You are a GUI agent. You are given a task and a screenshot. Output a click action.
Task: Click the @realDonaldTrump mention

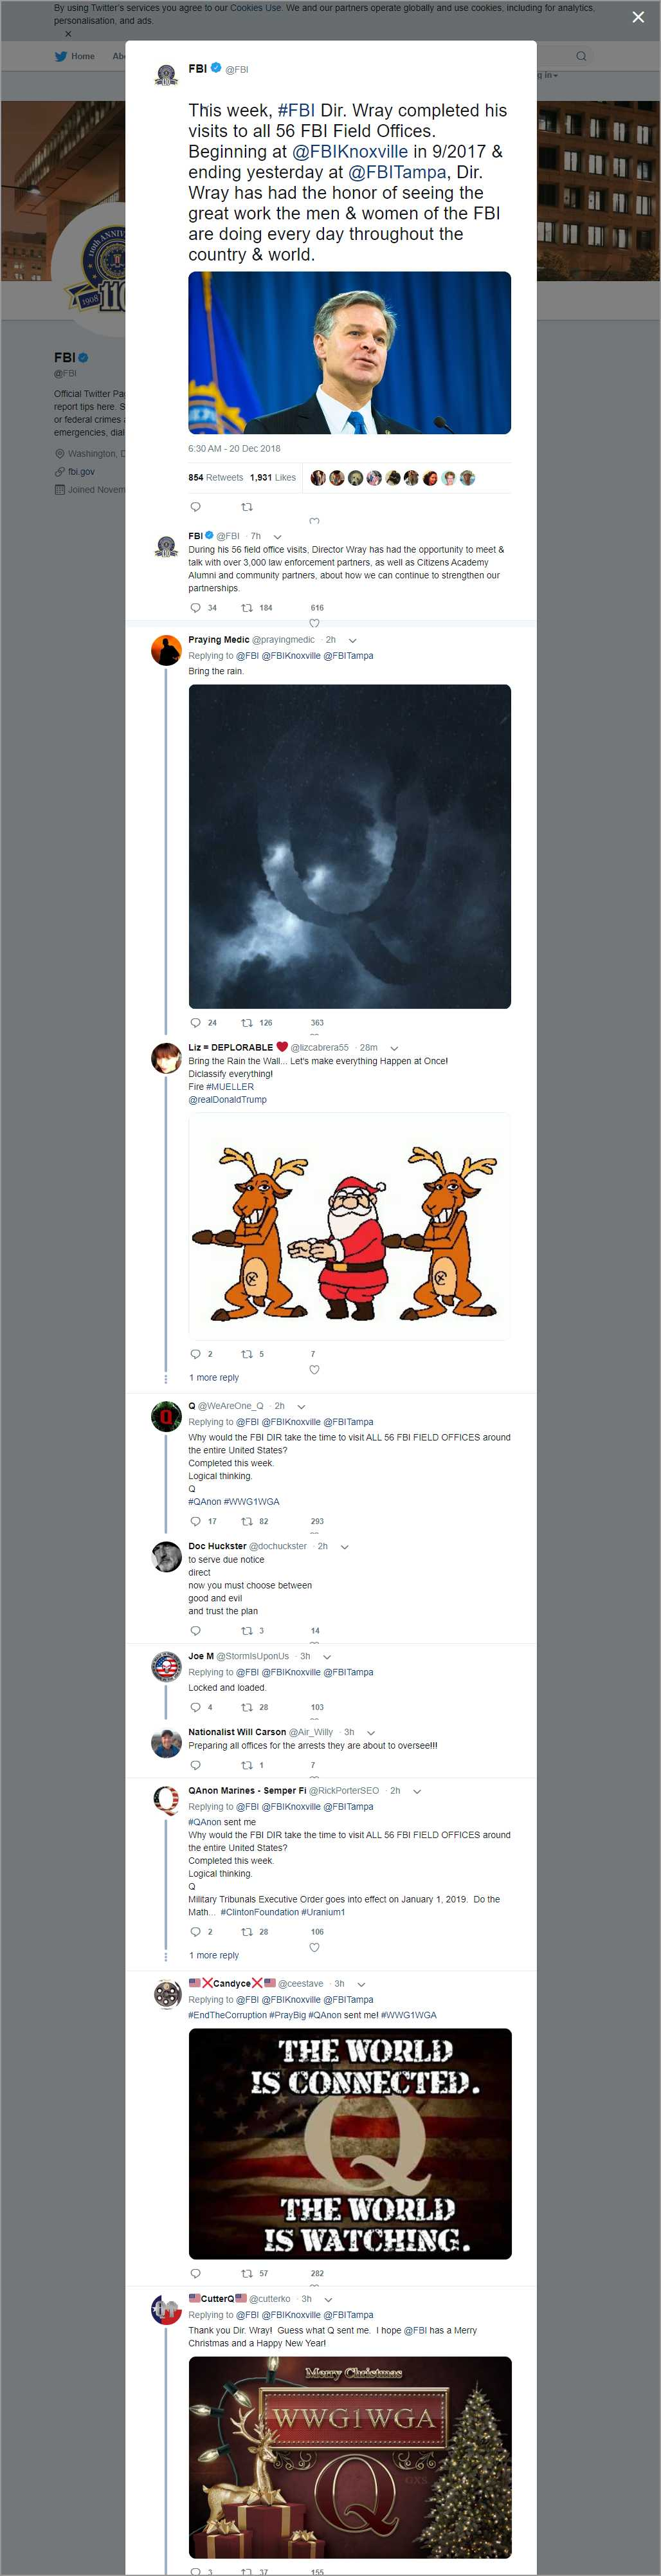[227, 1099]
